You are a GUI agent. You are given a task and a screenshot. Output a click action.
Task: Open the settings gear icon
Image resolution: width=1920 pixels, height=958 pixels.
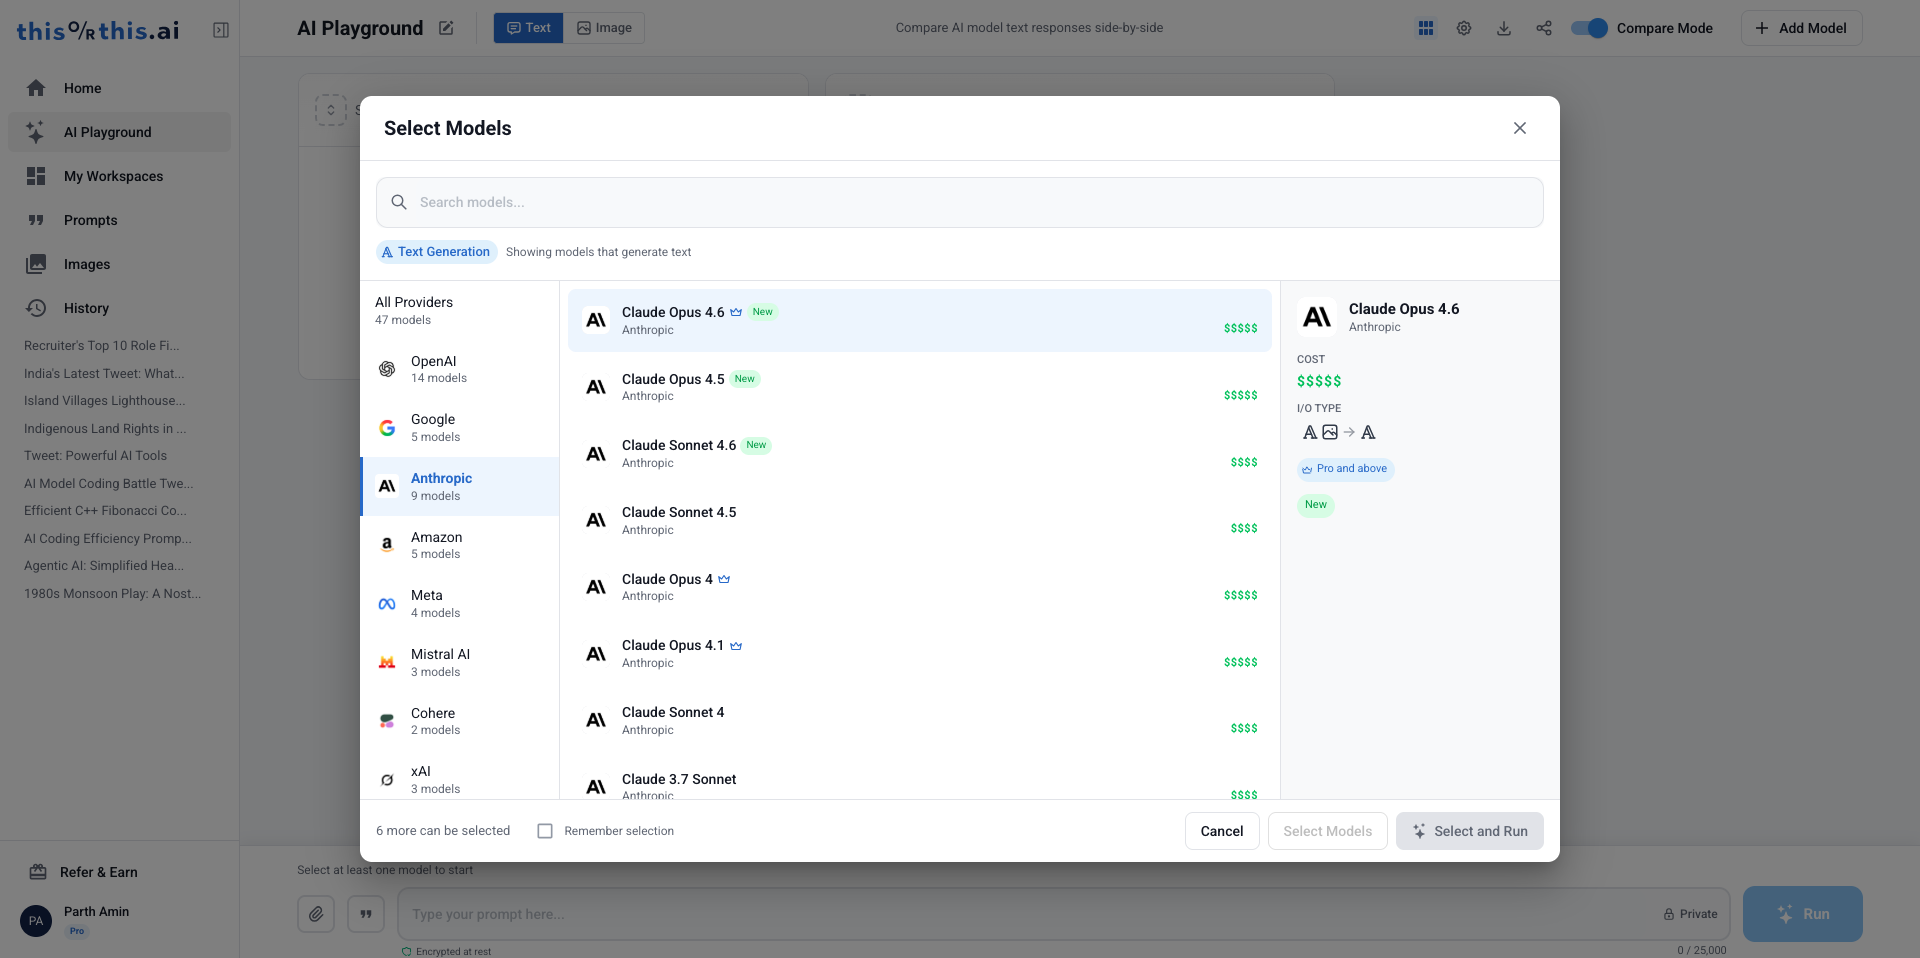(1464, 28)
